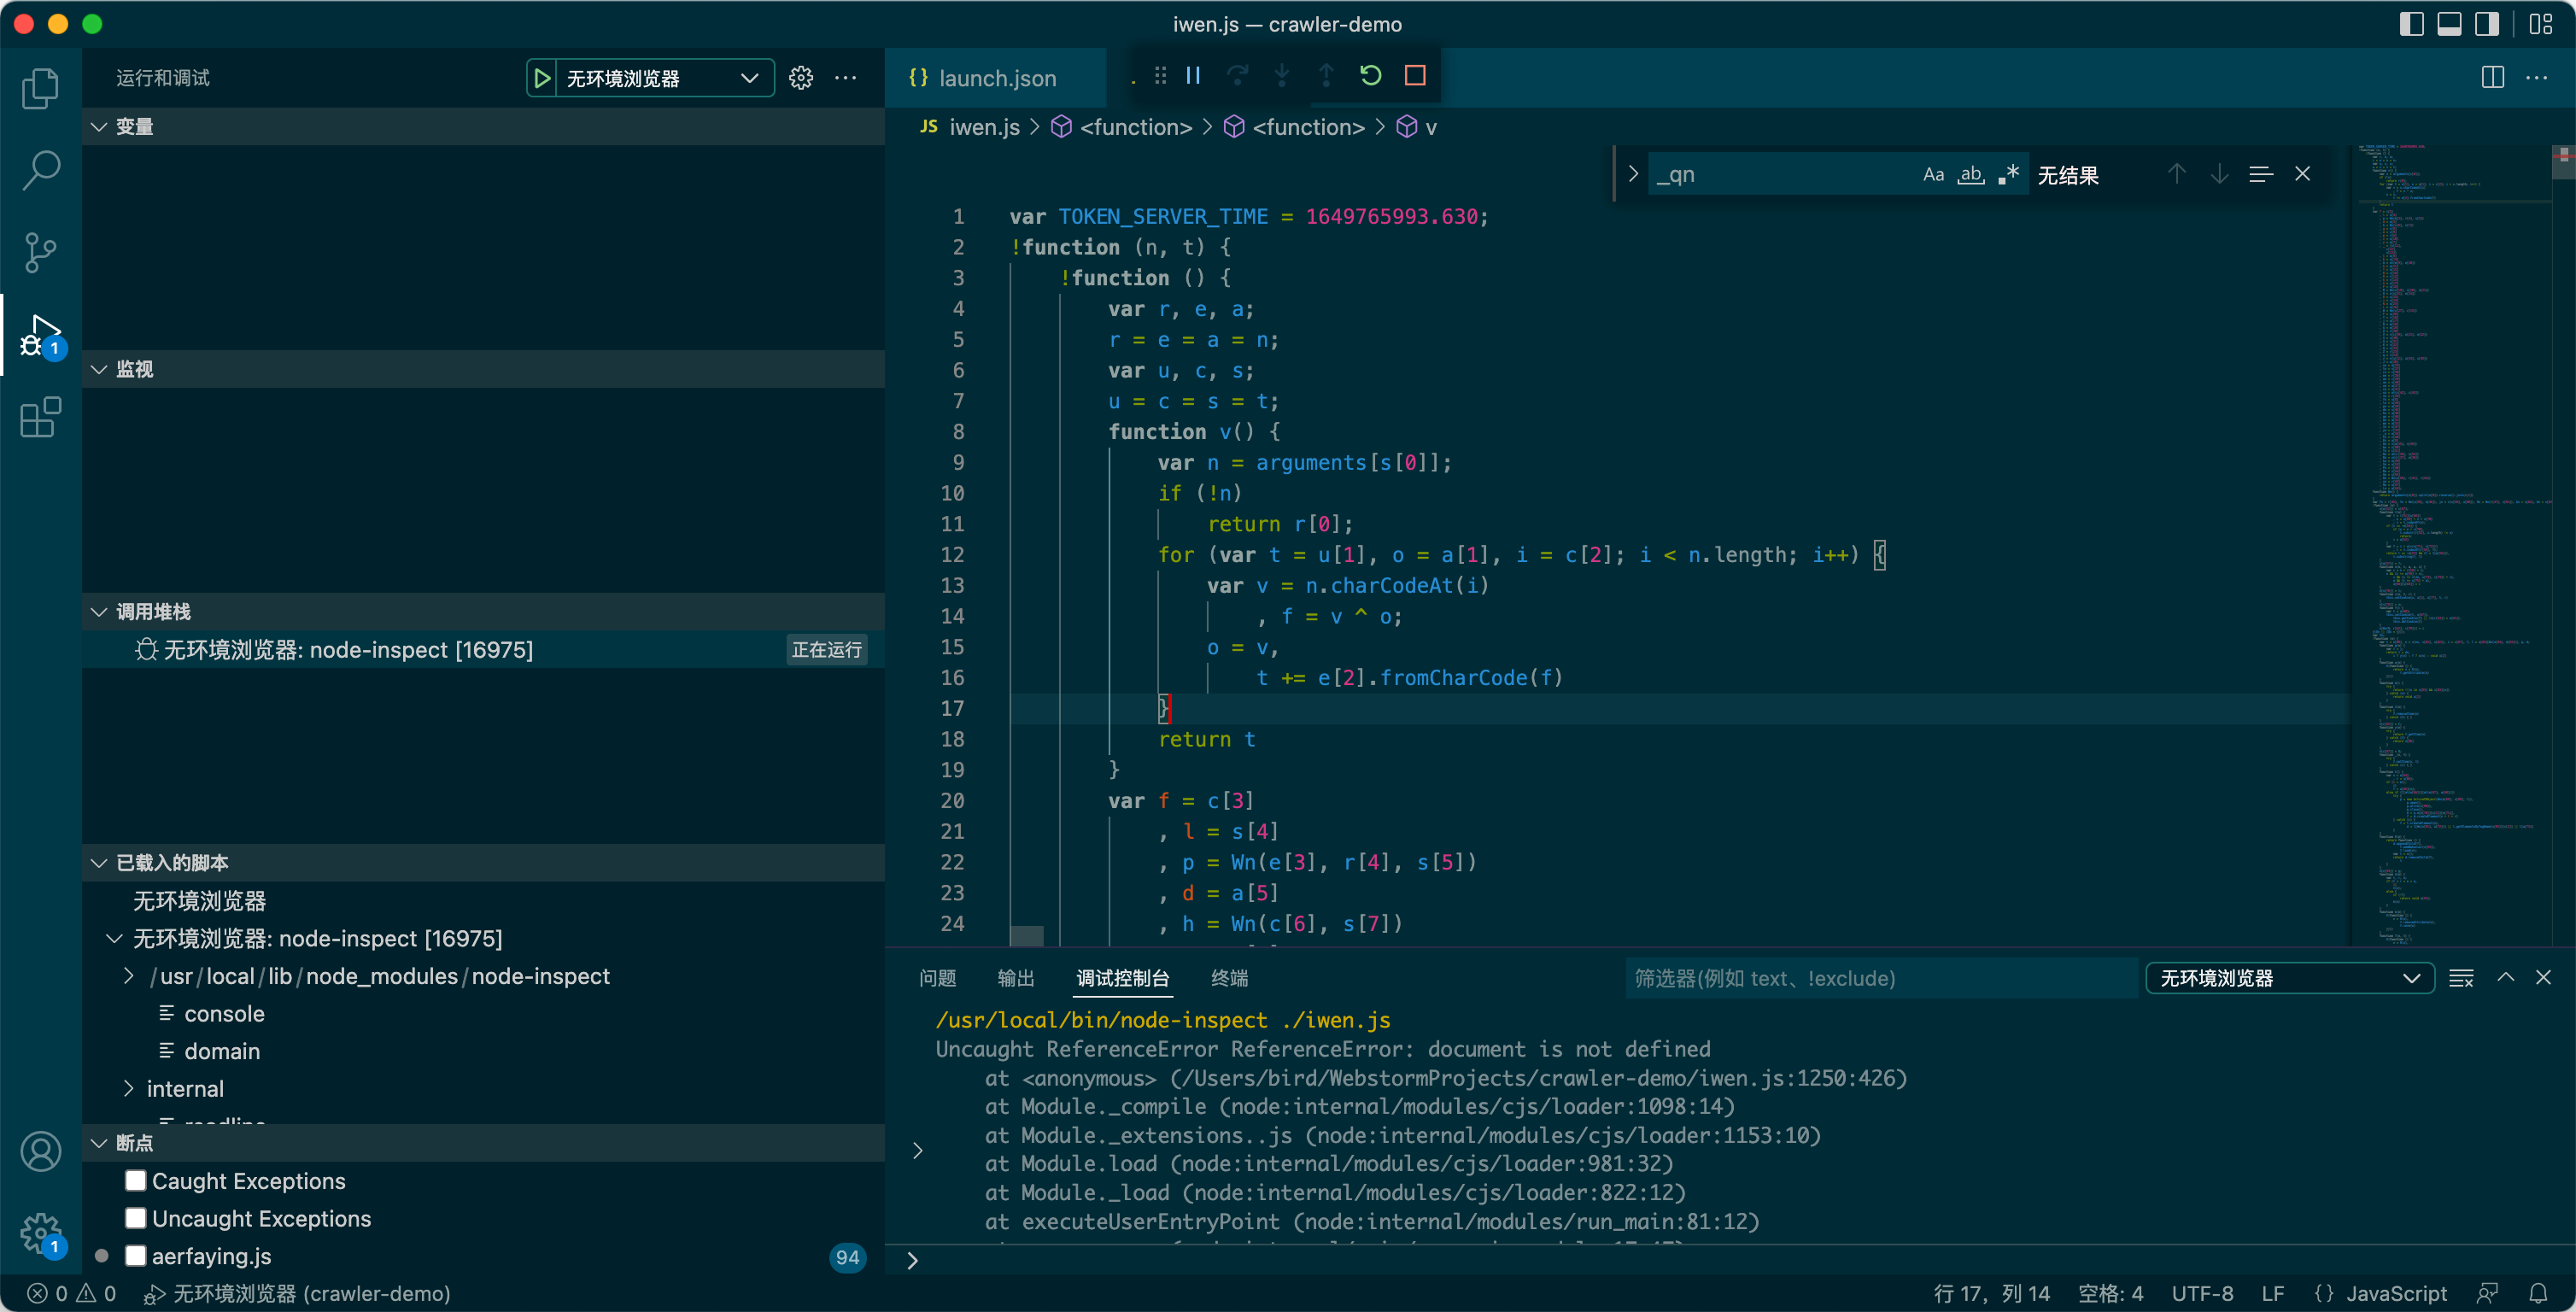
Task: Click the JavaScript language mode in status bar
Action: tap(2395, 1293)
